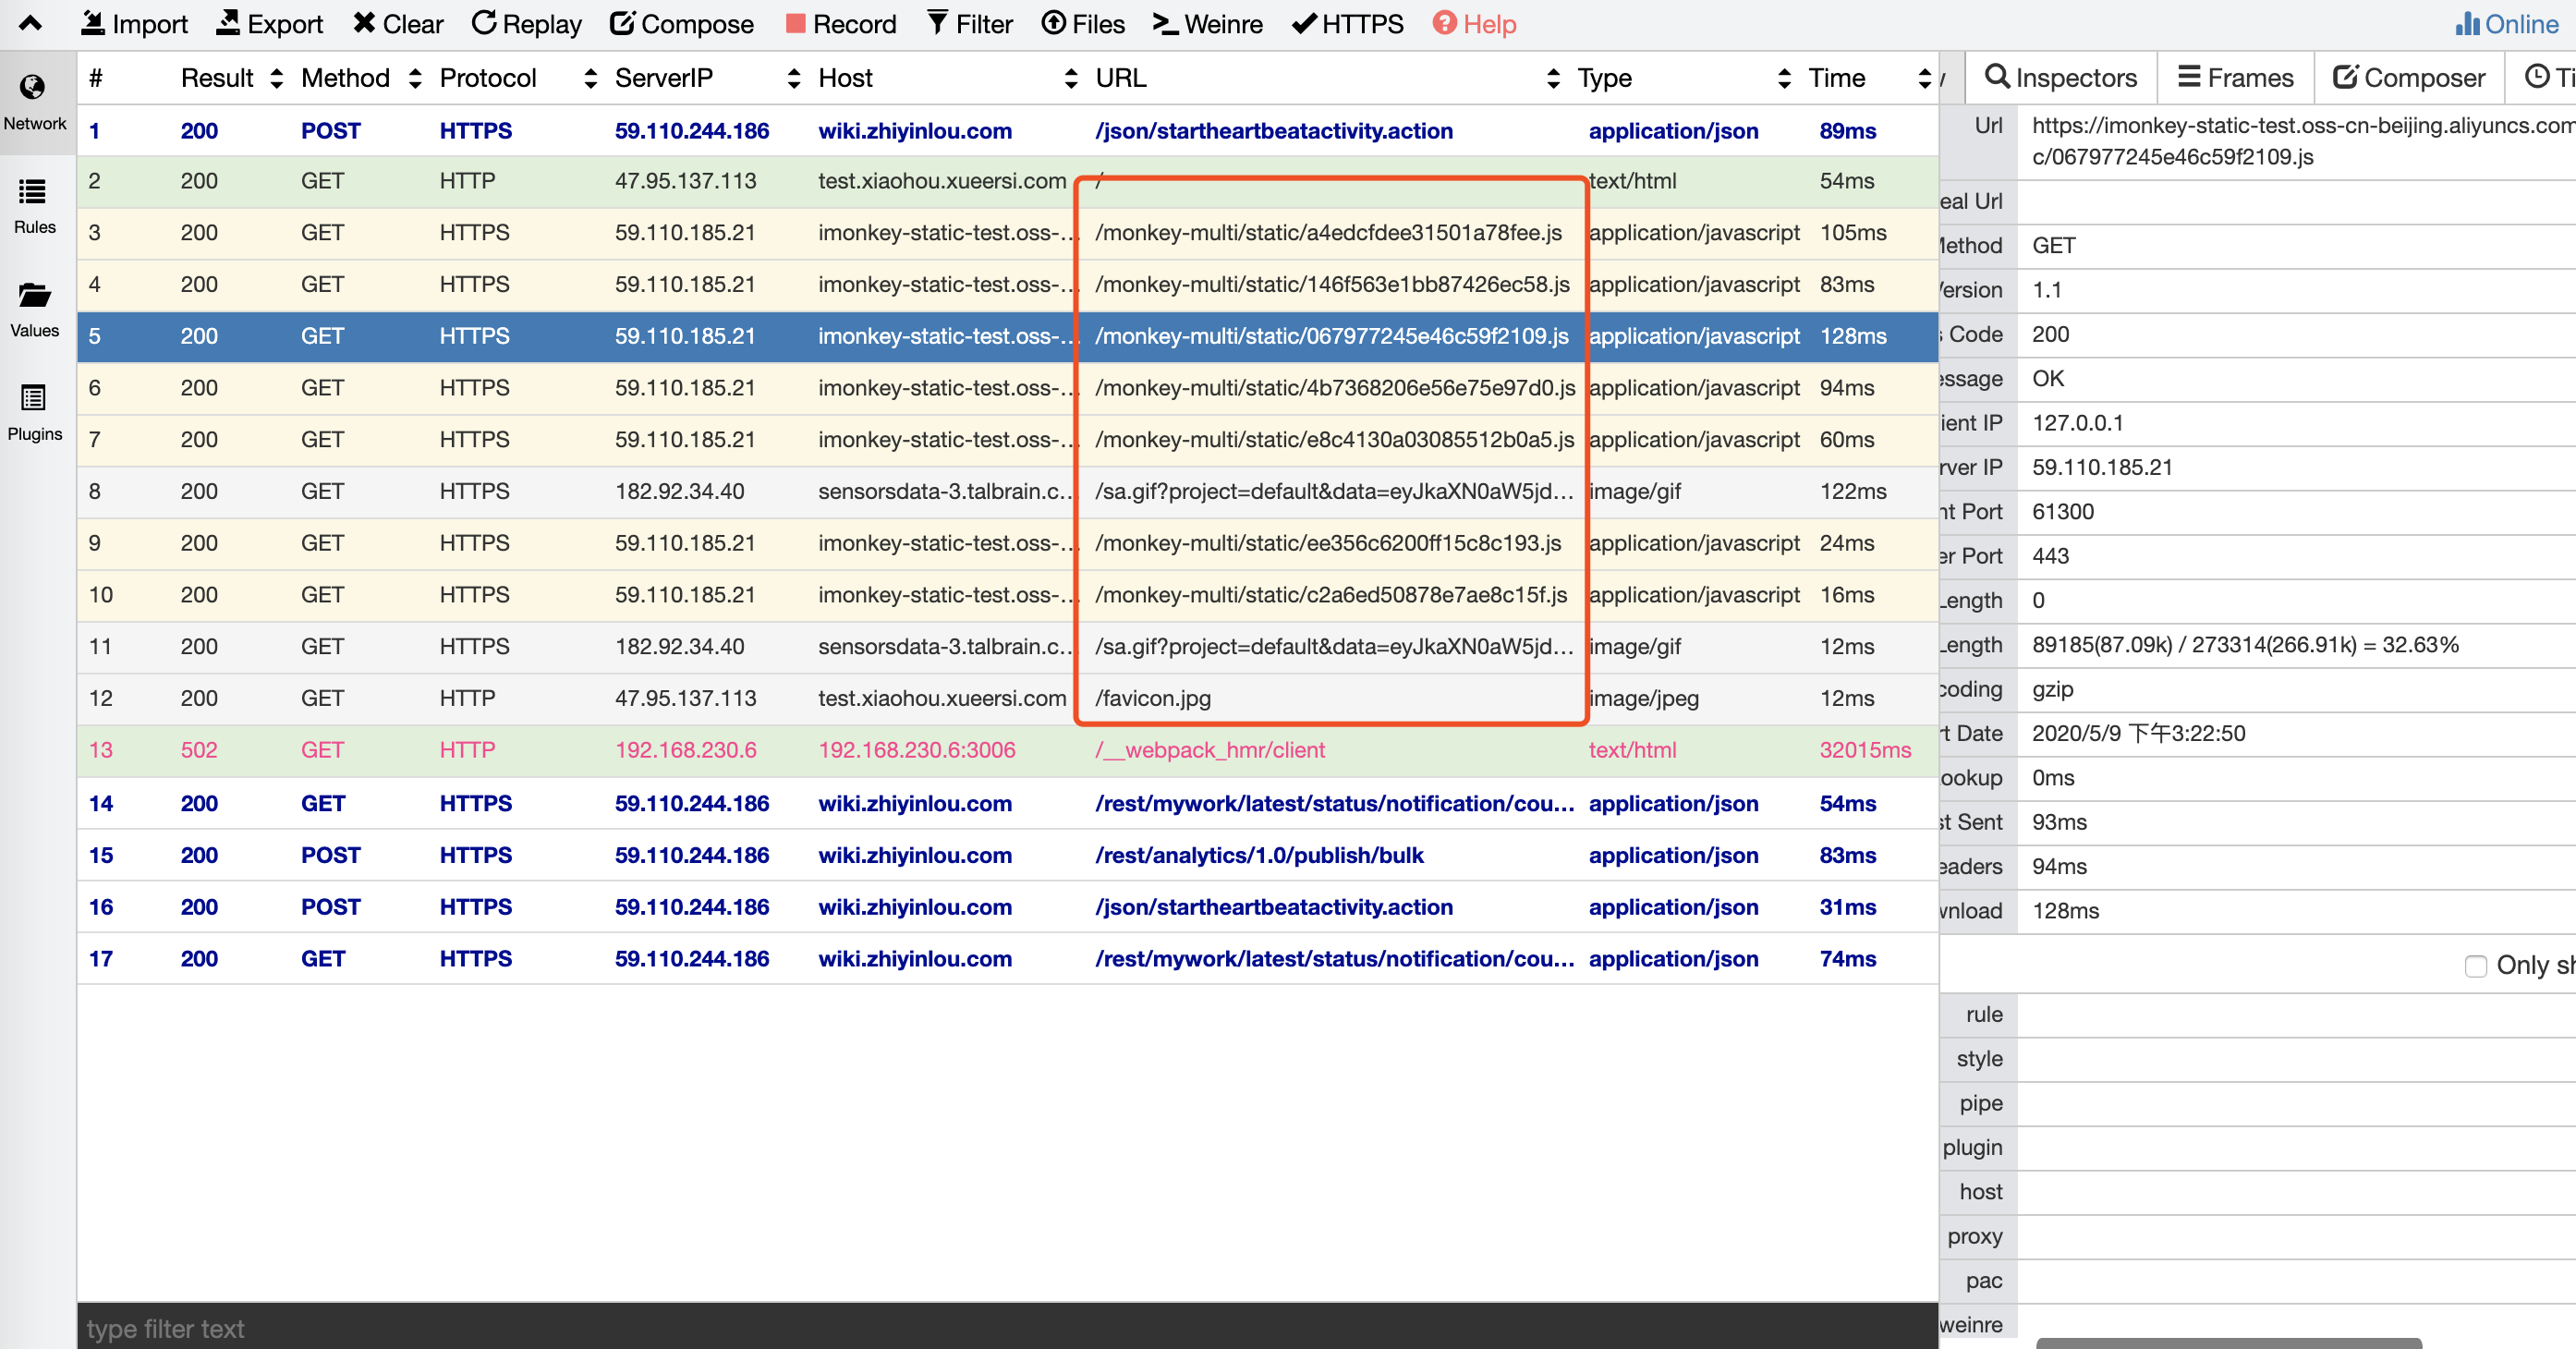Open the Help link
The image size is (2576, 1349).
[x=1475, y=23]
